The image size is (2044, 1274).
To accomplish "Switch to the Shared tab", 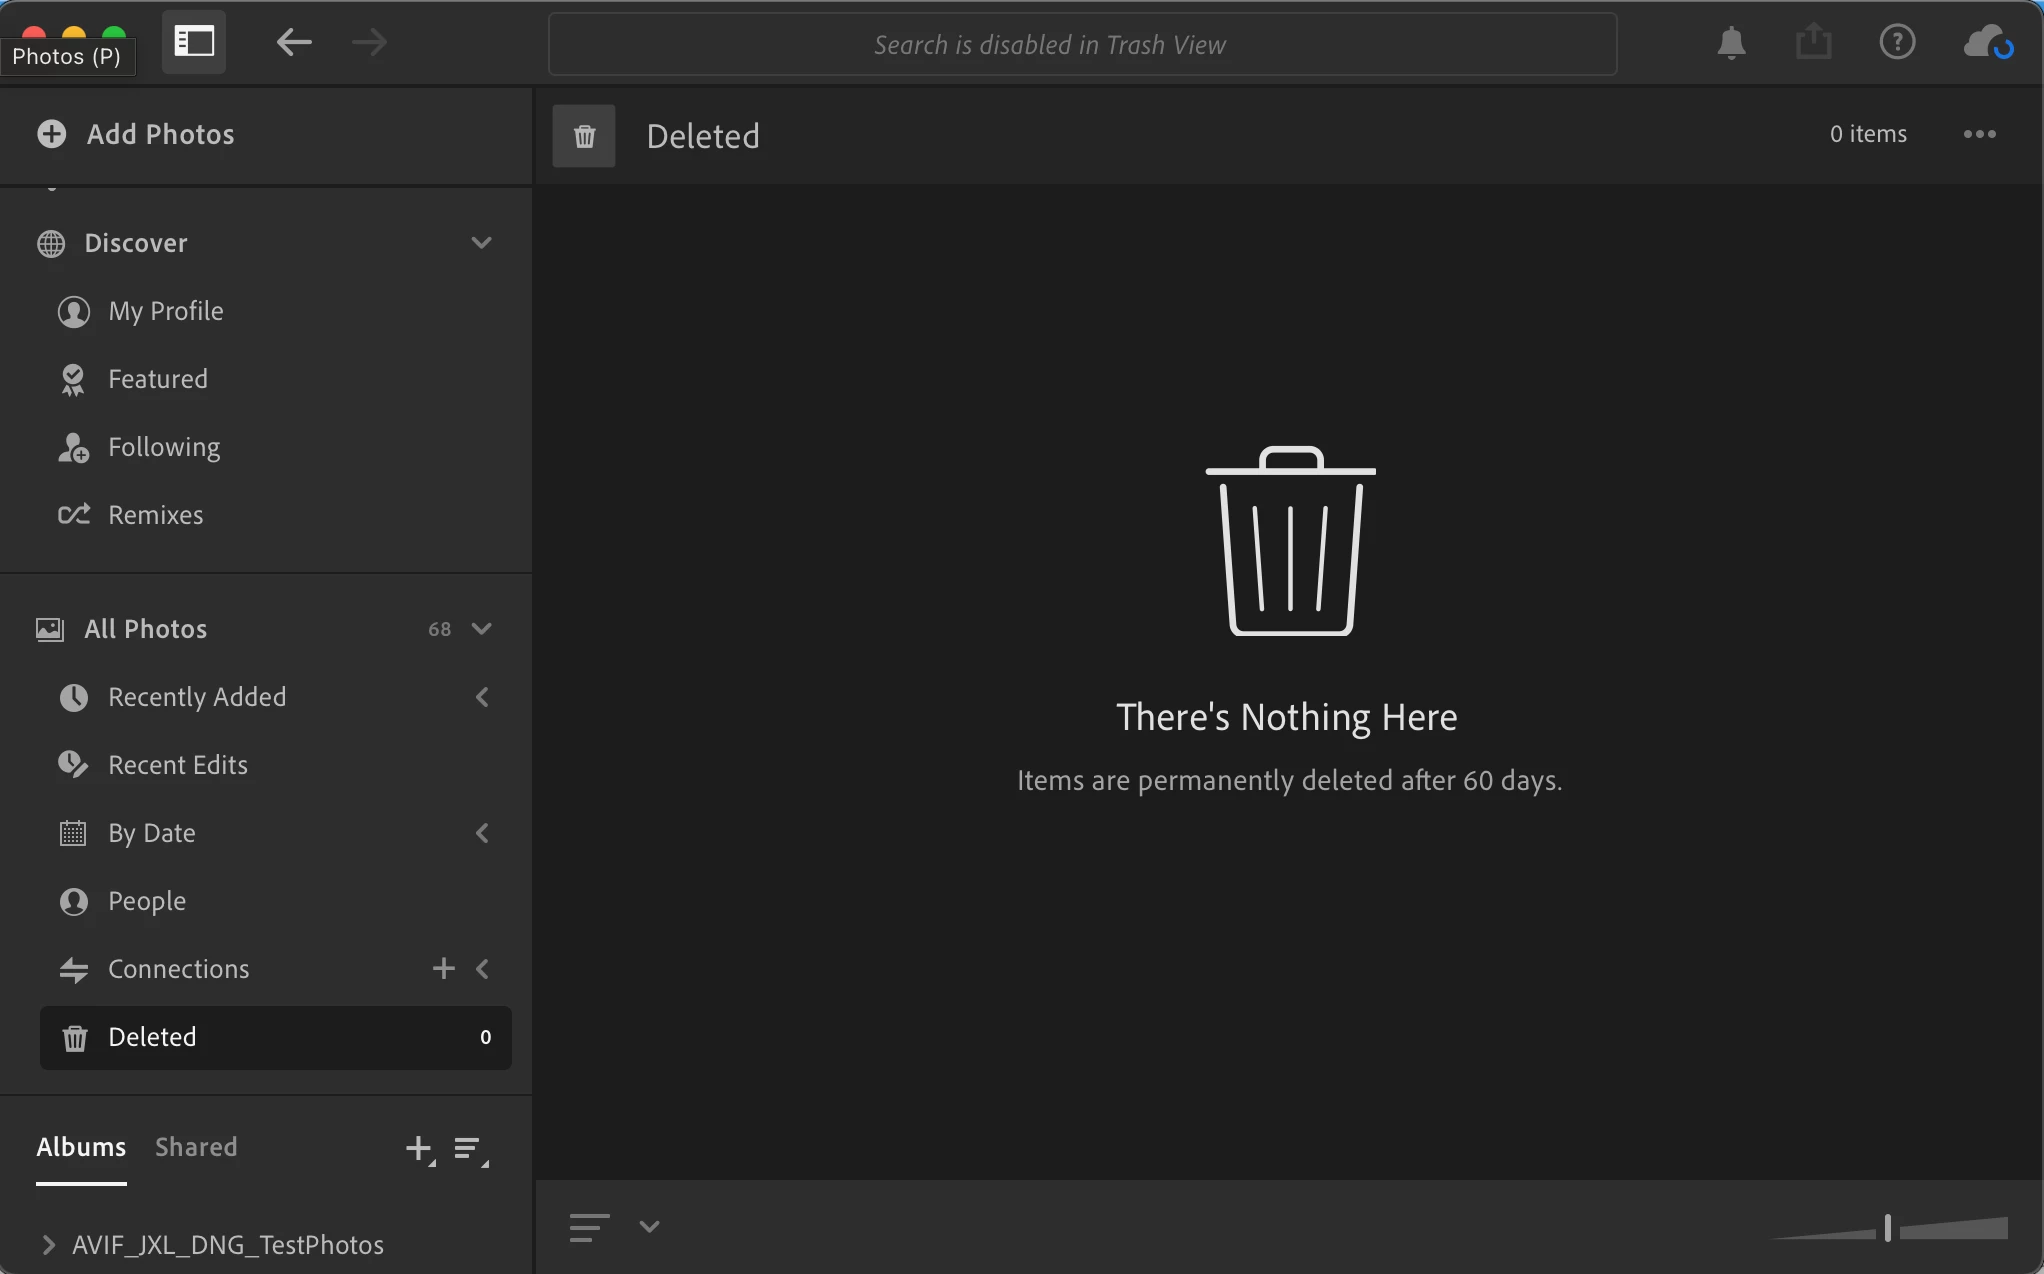I will pos(196,1147).
